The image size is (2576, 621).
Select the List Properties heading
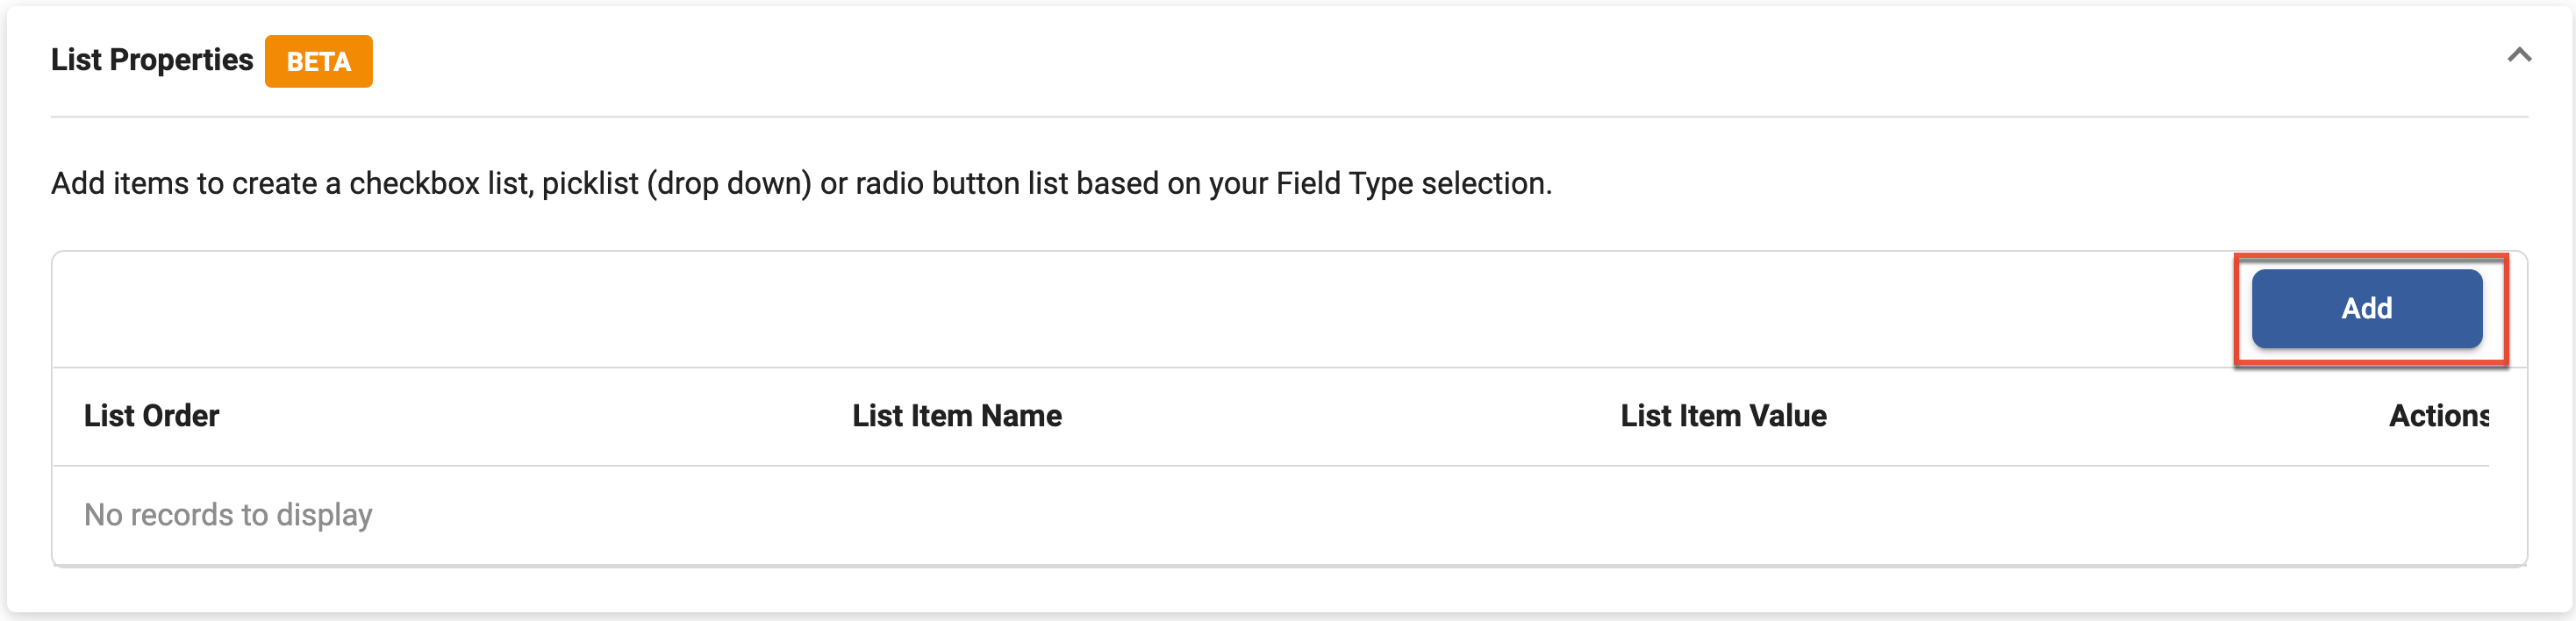click(151, 60)
